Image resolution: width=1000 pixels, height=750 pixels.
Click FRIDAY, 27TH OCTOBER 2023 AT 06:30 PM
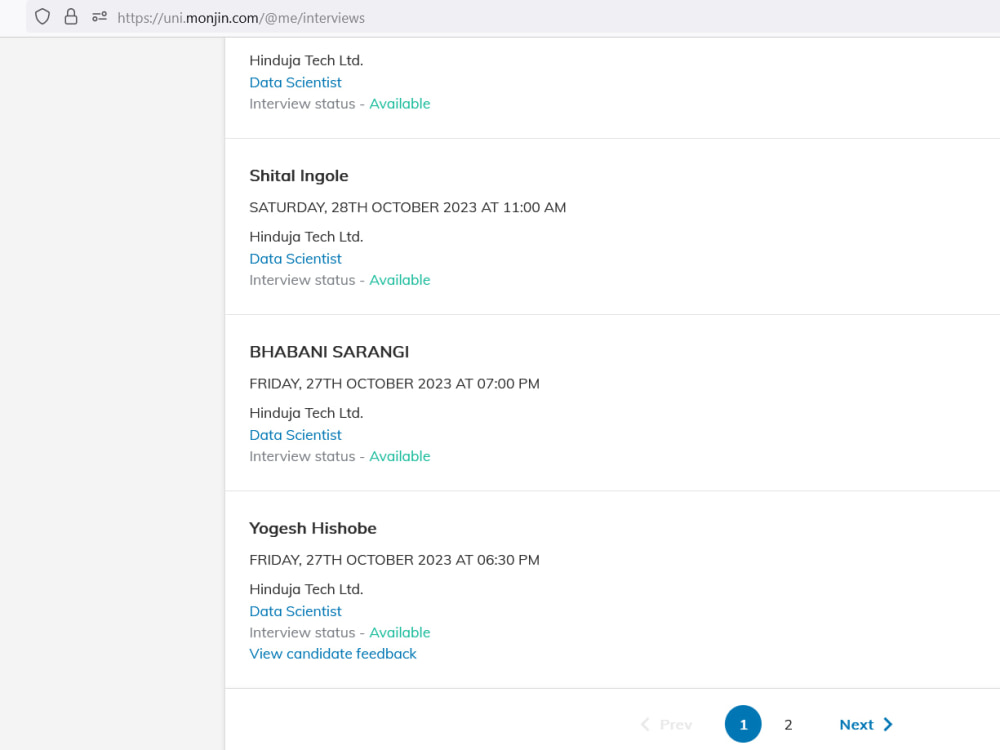pyautogui.click(x=394, y=560)
